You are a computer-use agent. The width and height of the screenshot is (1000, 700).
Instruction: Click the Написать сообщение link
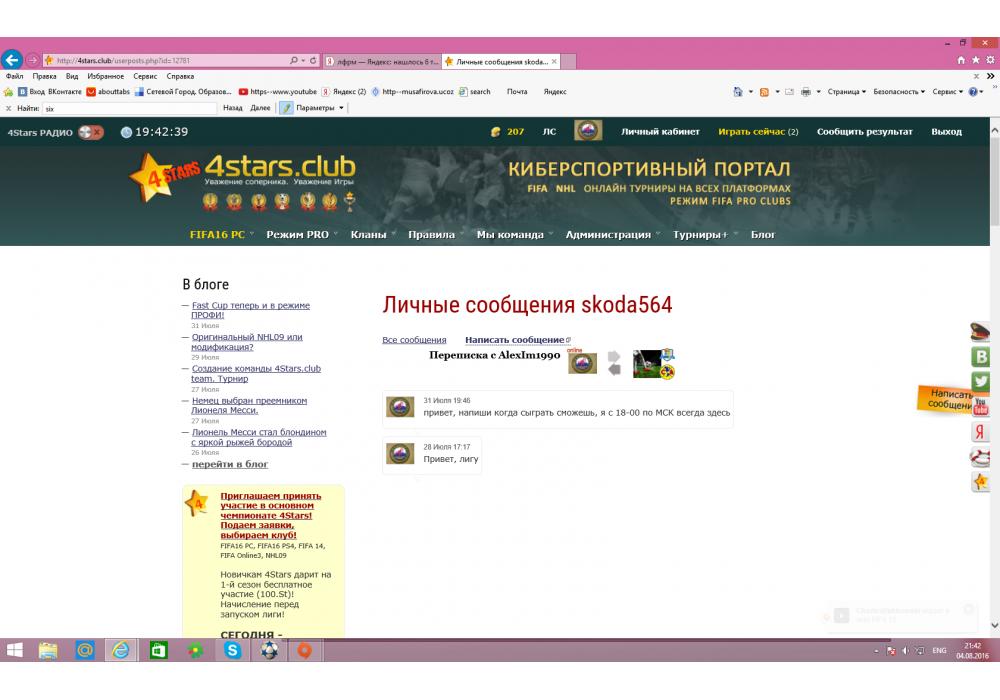tap(514, 340)
